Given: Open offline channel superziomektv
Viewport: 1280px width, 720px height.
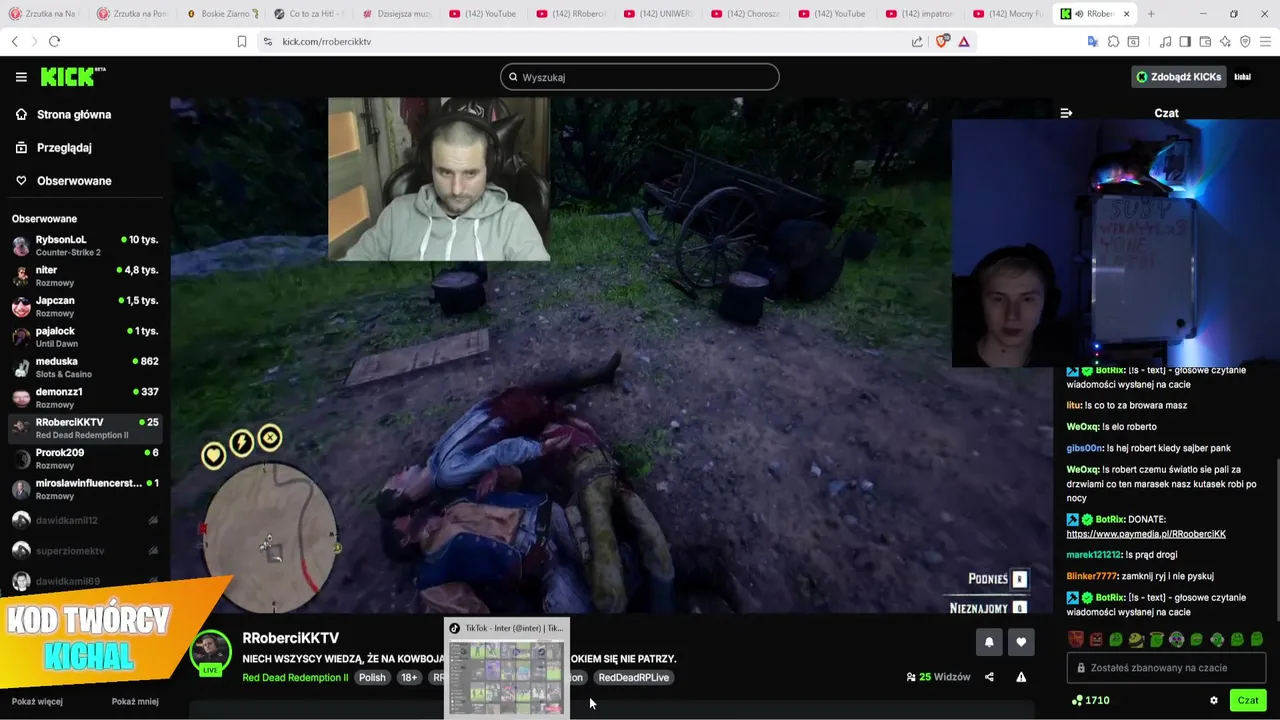Looking at the screenshot, I should (85, 551).
